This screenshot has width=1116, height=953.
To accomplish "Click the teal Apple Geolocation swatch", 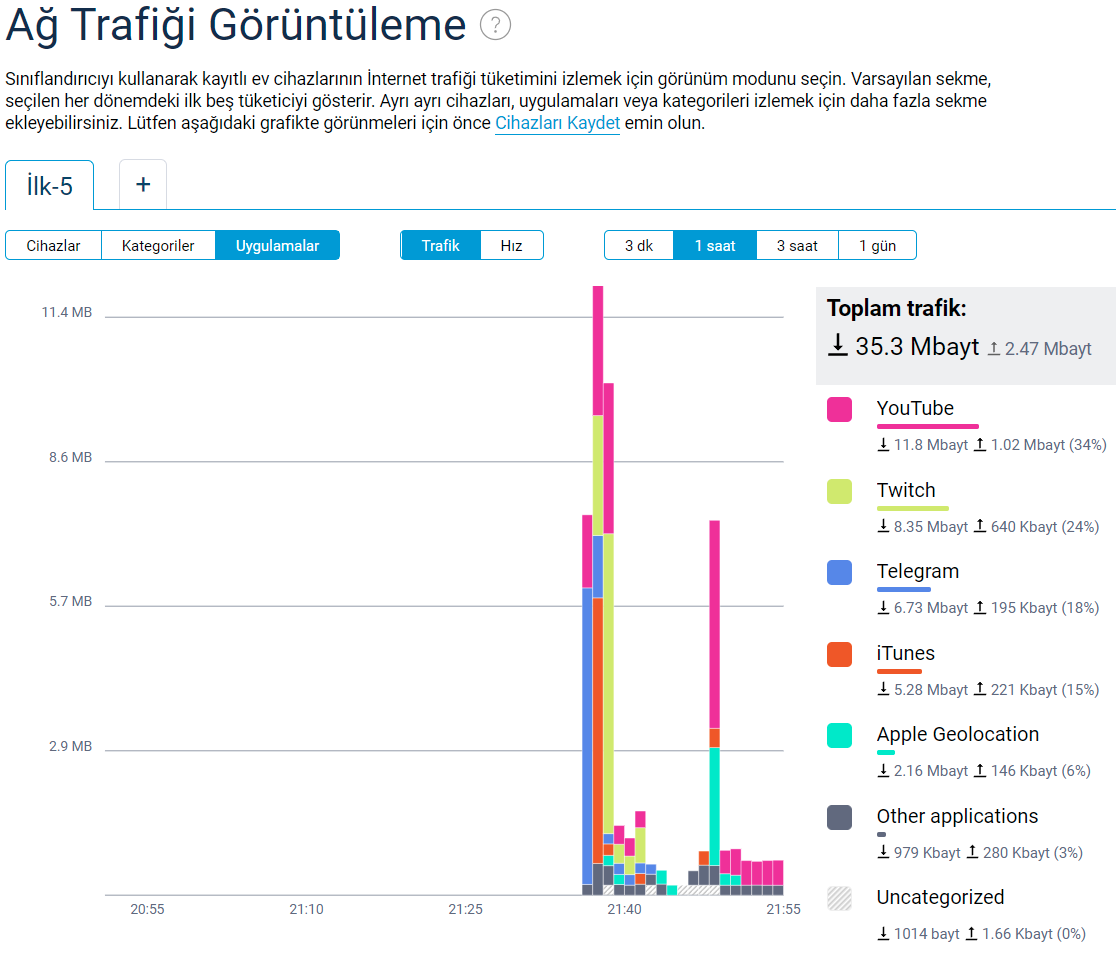I will tap(839, 736).
